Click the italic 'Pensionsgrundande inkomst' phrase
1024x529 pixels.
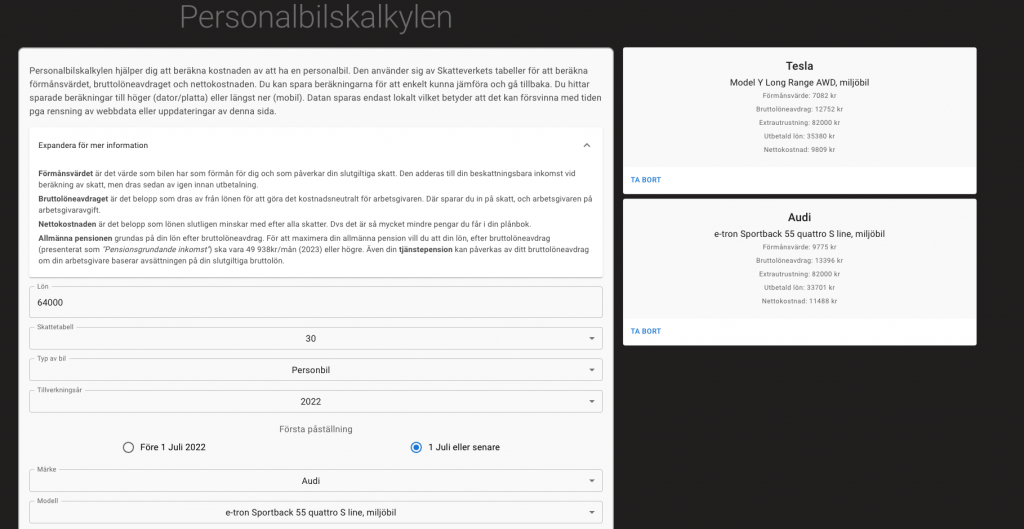(156, 249)
